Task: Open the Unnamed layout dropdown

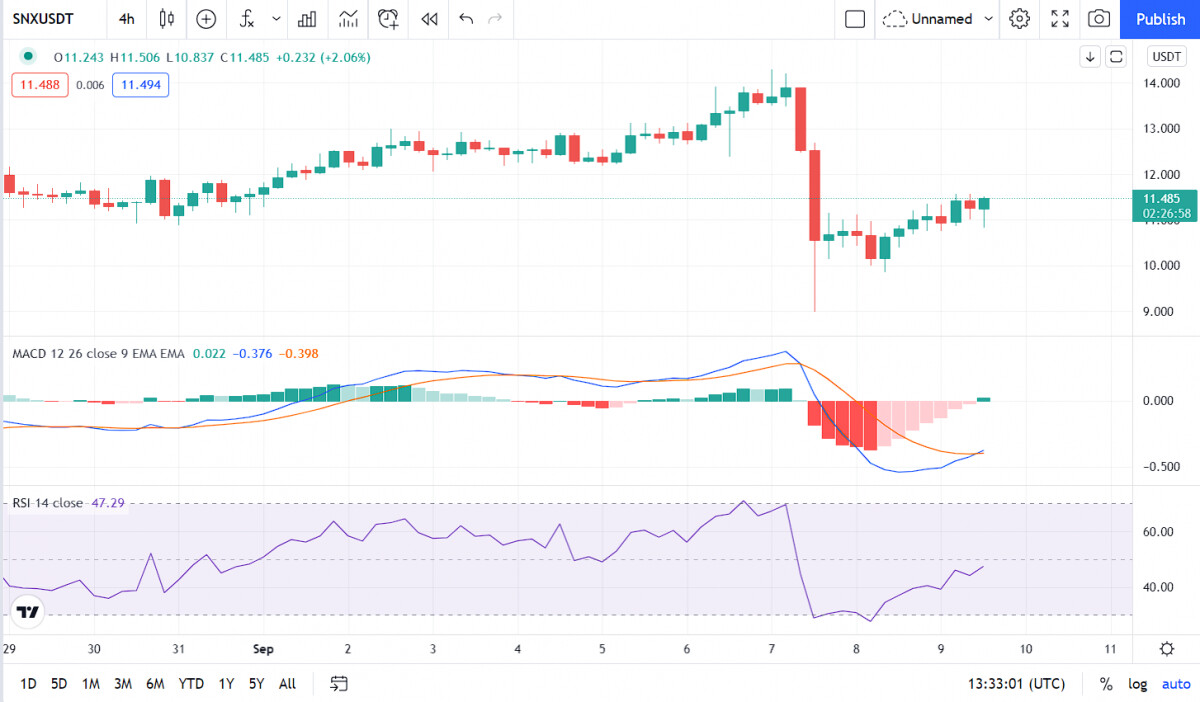Action: [940, 18]
